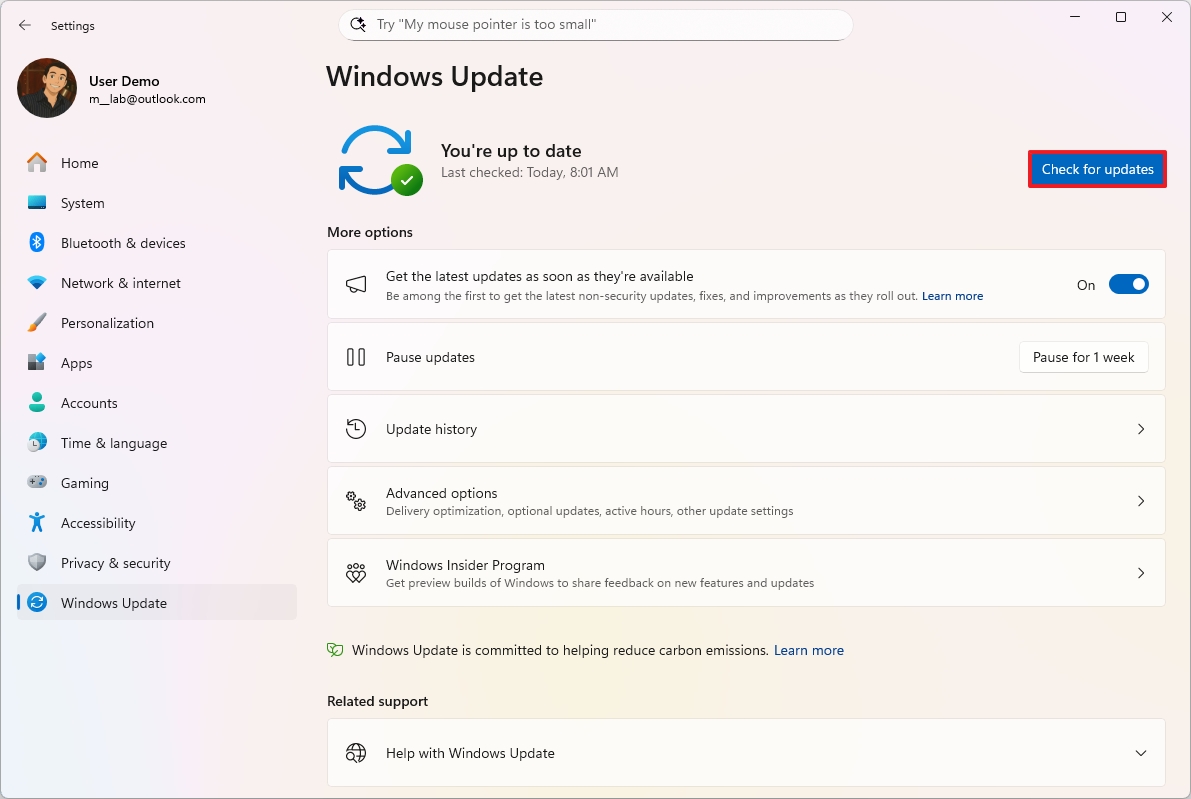Click the Check for updates button

click(1096, 168)
